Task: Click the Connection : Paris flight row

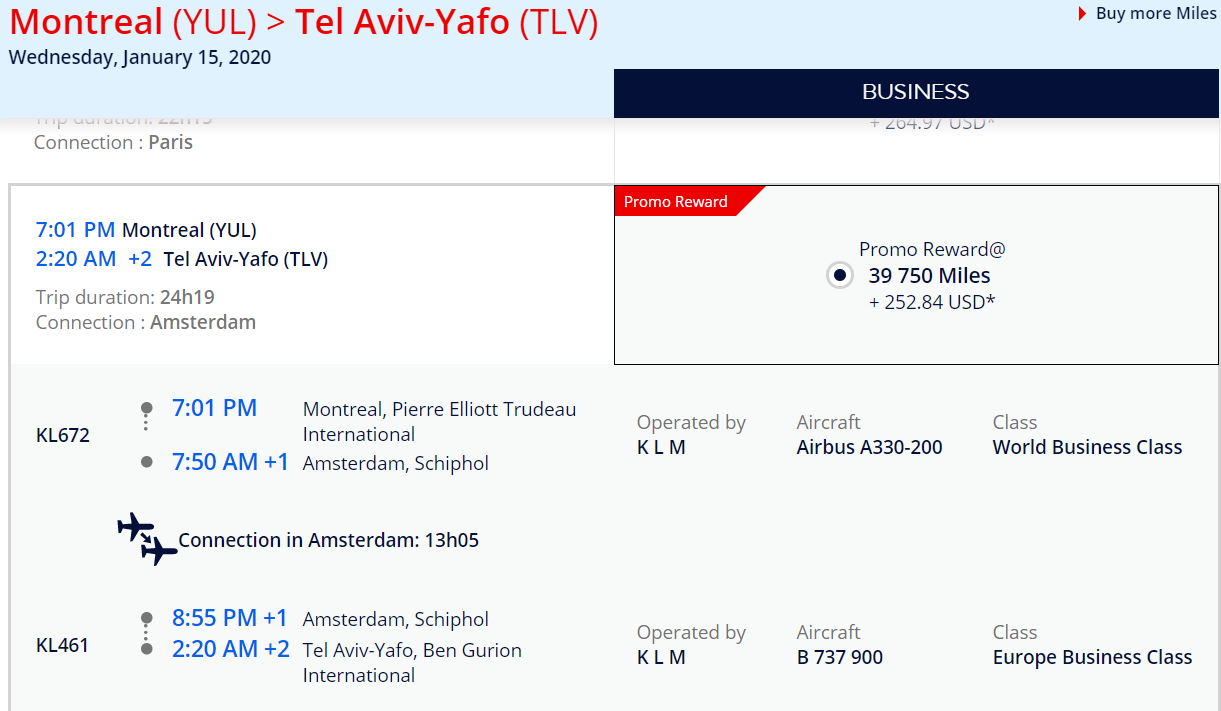Action: [311, 137]
